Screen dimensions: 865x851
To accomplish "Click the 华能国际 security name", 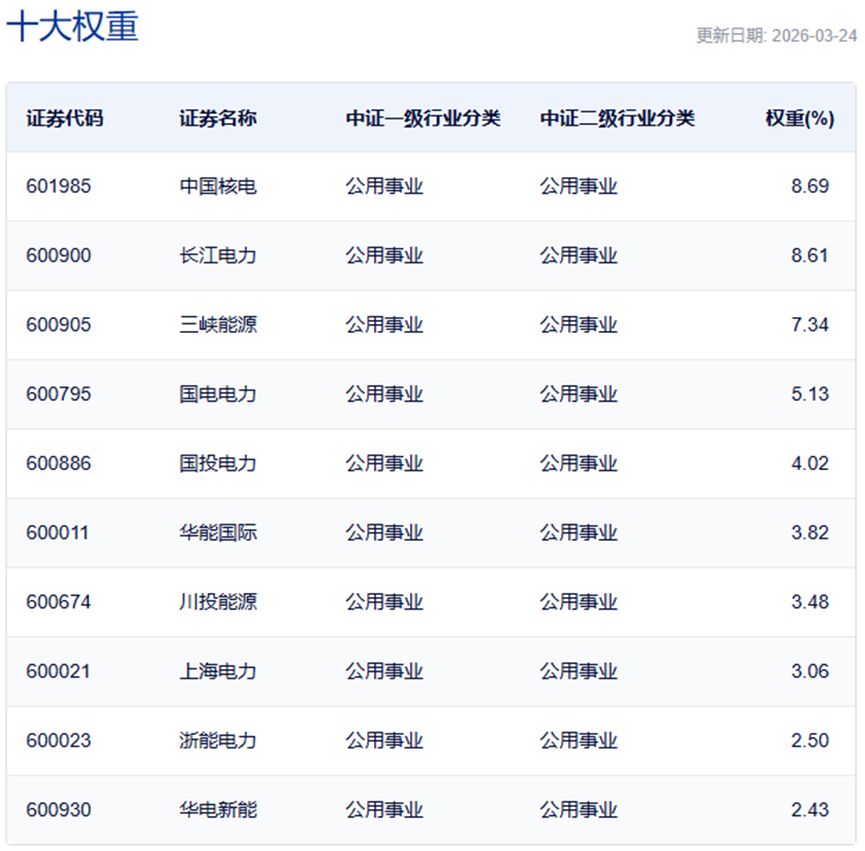I will [x=218, y=533].
